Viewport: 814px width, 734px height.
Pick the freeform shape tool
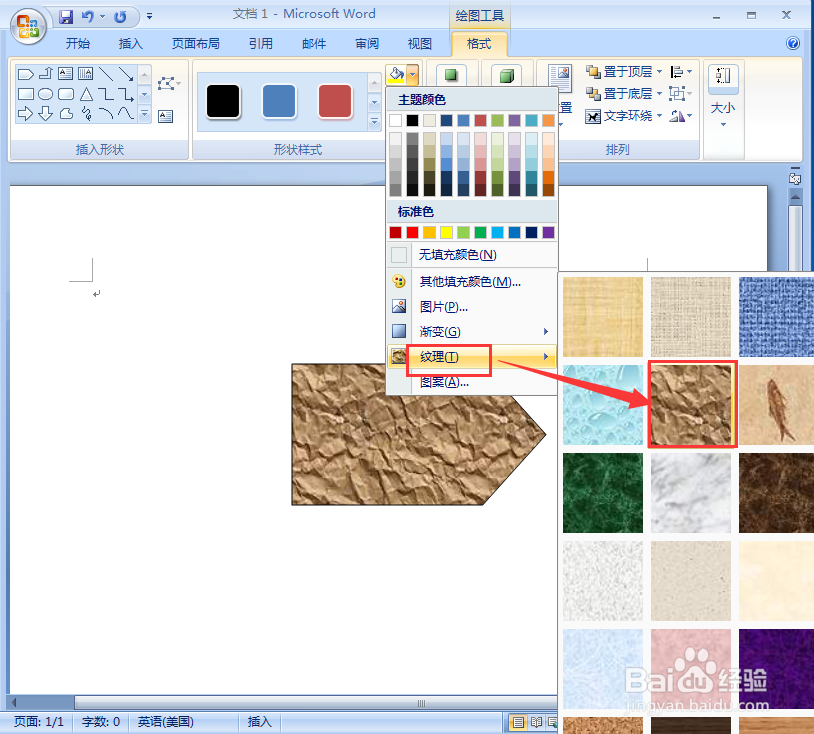click(66, 113)
